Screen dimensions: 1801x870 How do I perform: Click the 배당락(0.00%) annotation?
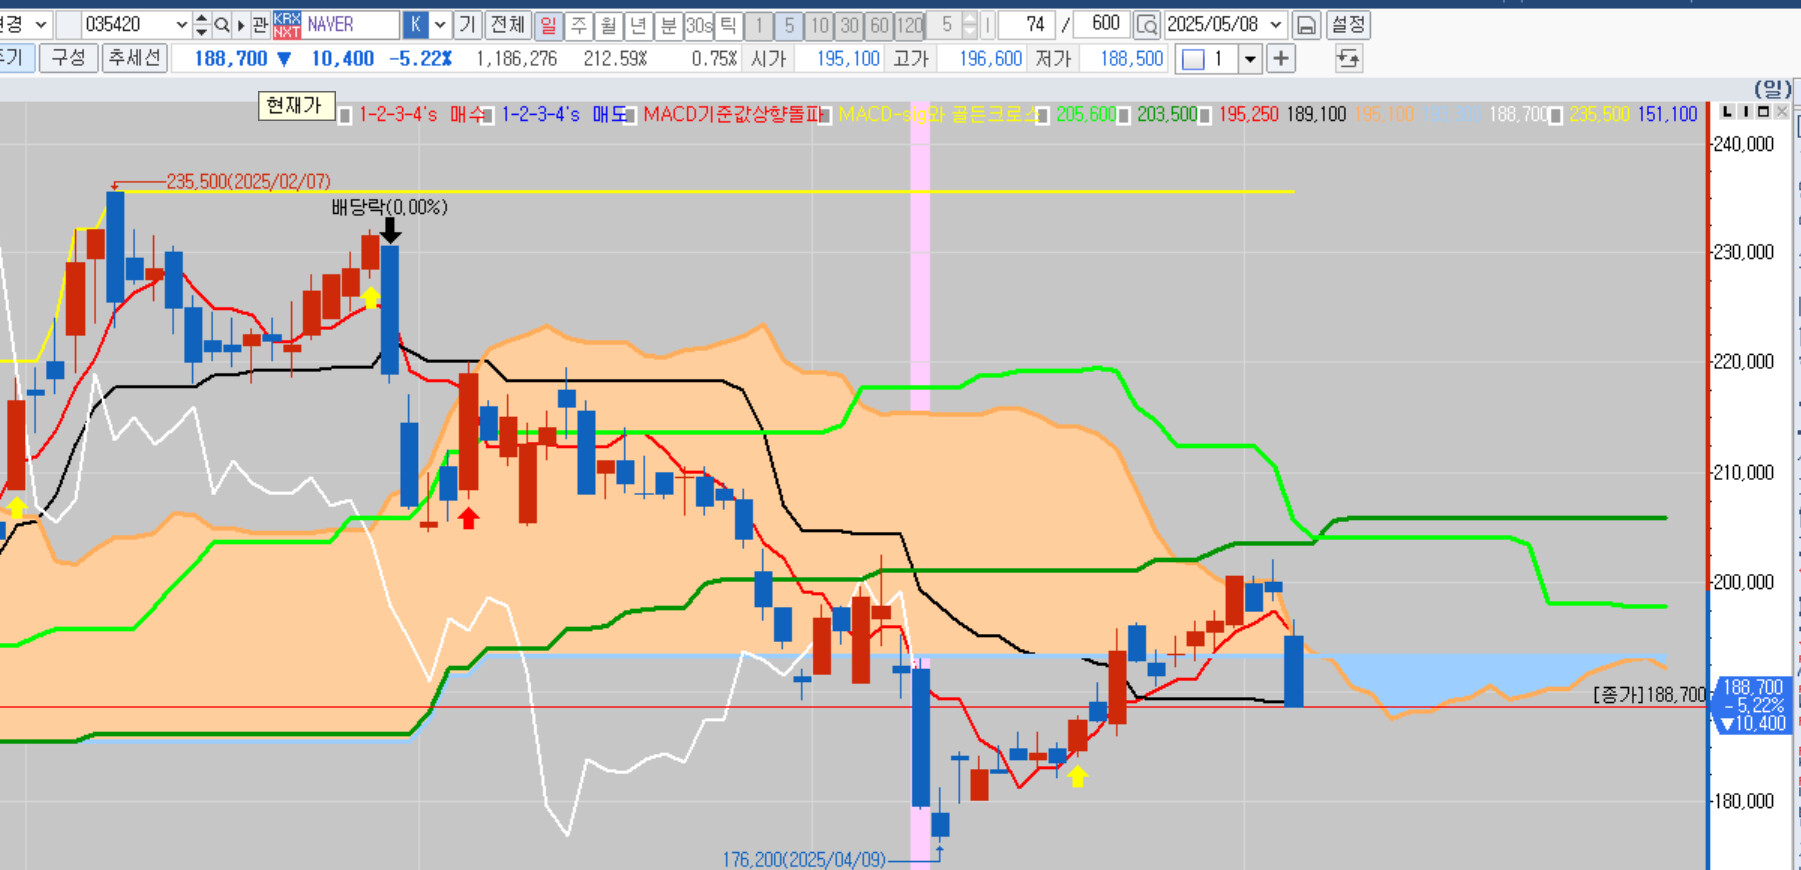click(390, 207)
